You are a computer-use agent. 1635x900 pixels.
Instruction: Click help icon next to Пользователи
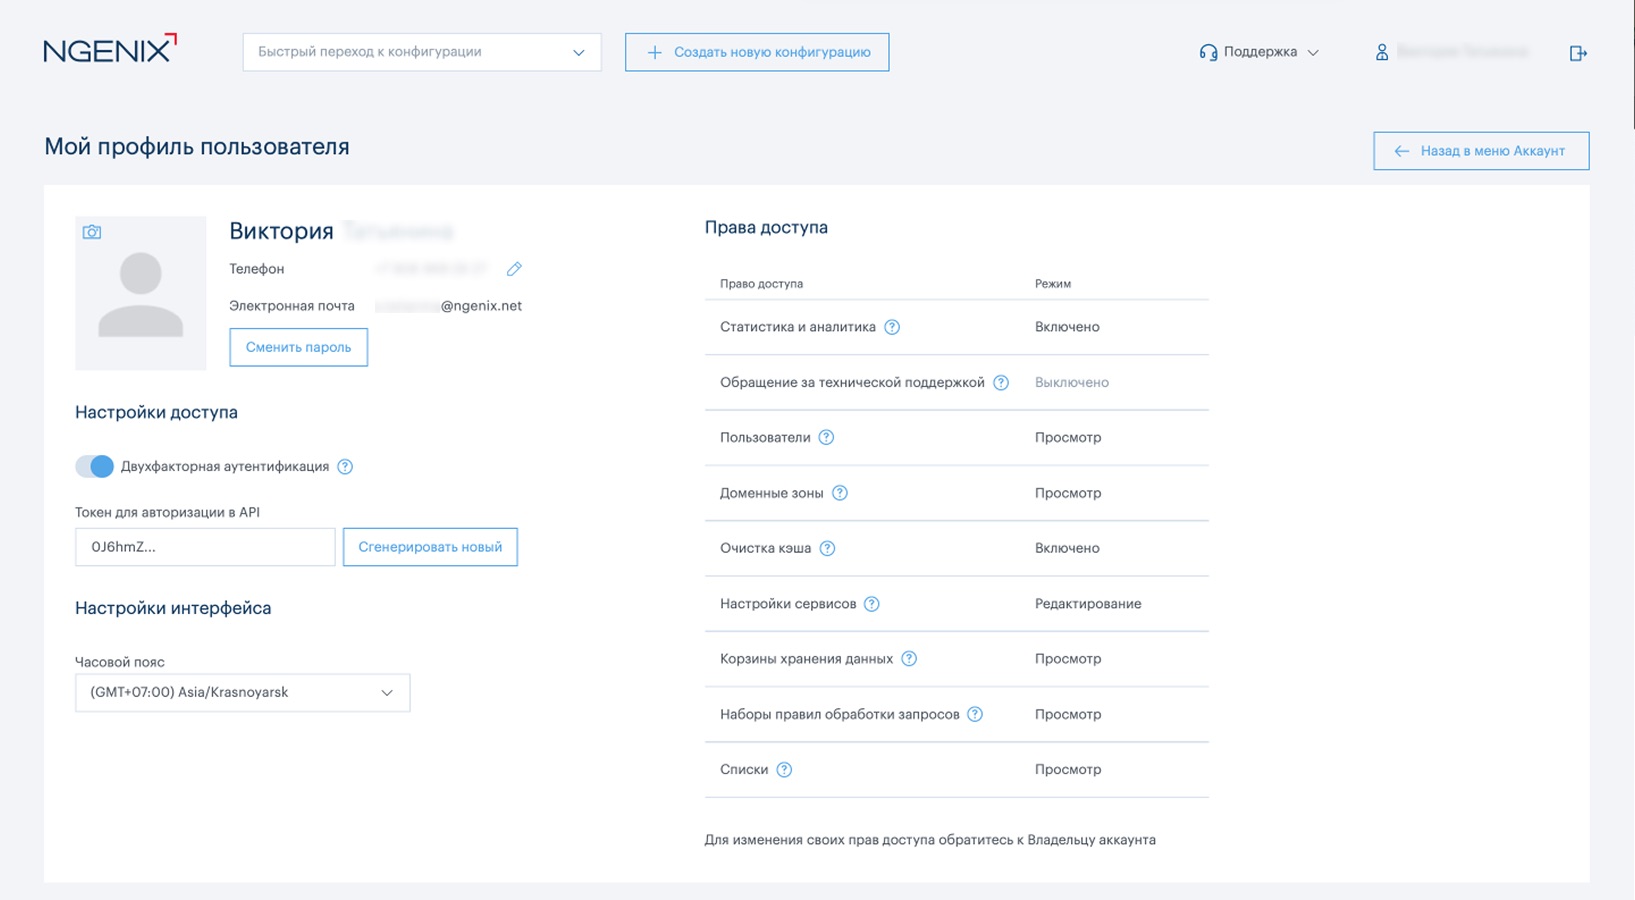pyautogui.click(x=826, y=437)
